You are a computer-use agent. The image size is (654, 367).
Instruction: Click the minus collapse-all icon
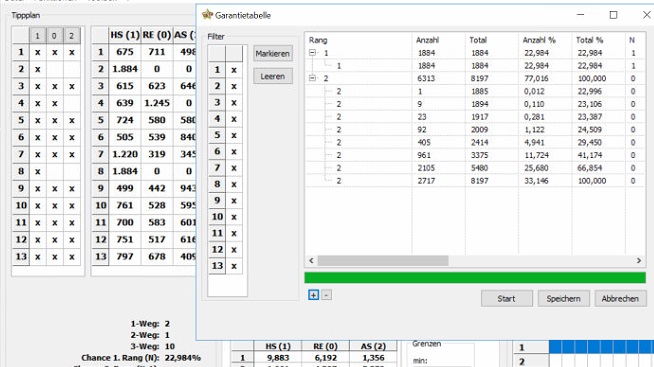(x=327, y=295)
